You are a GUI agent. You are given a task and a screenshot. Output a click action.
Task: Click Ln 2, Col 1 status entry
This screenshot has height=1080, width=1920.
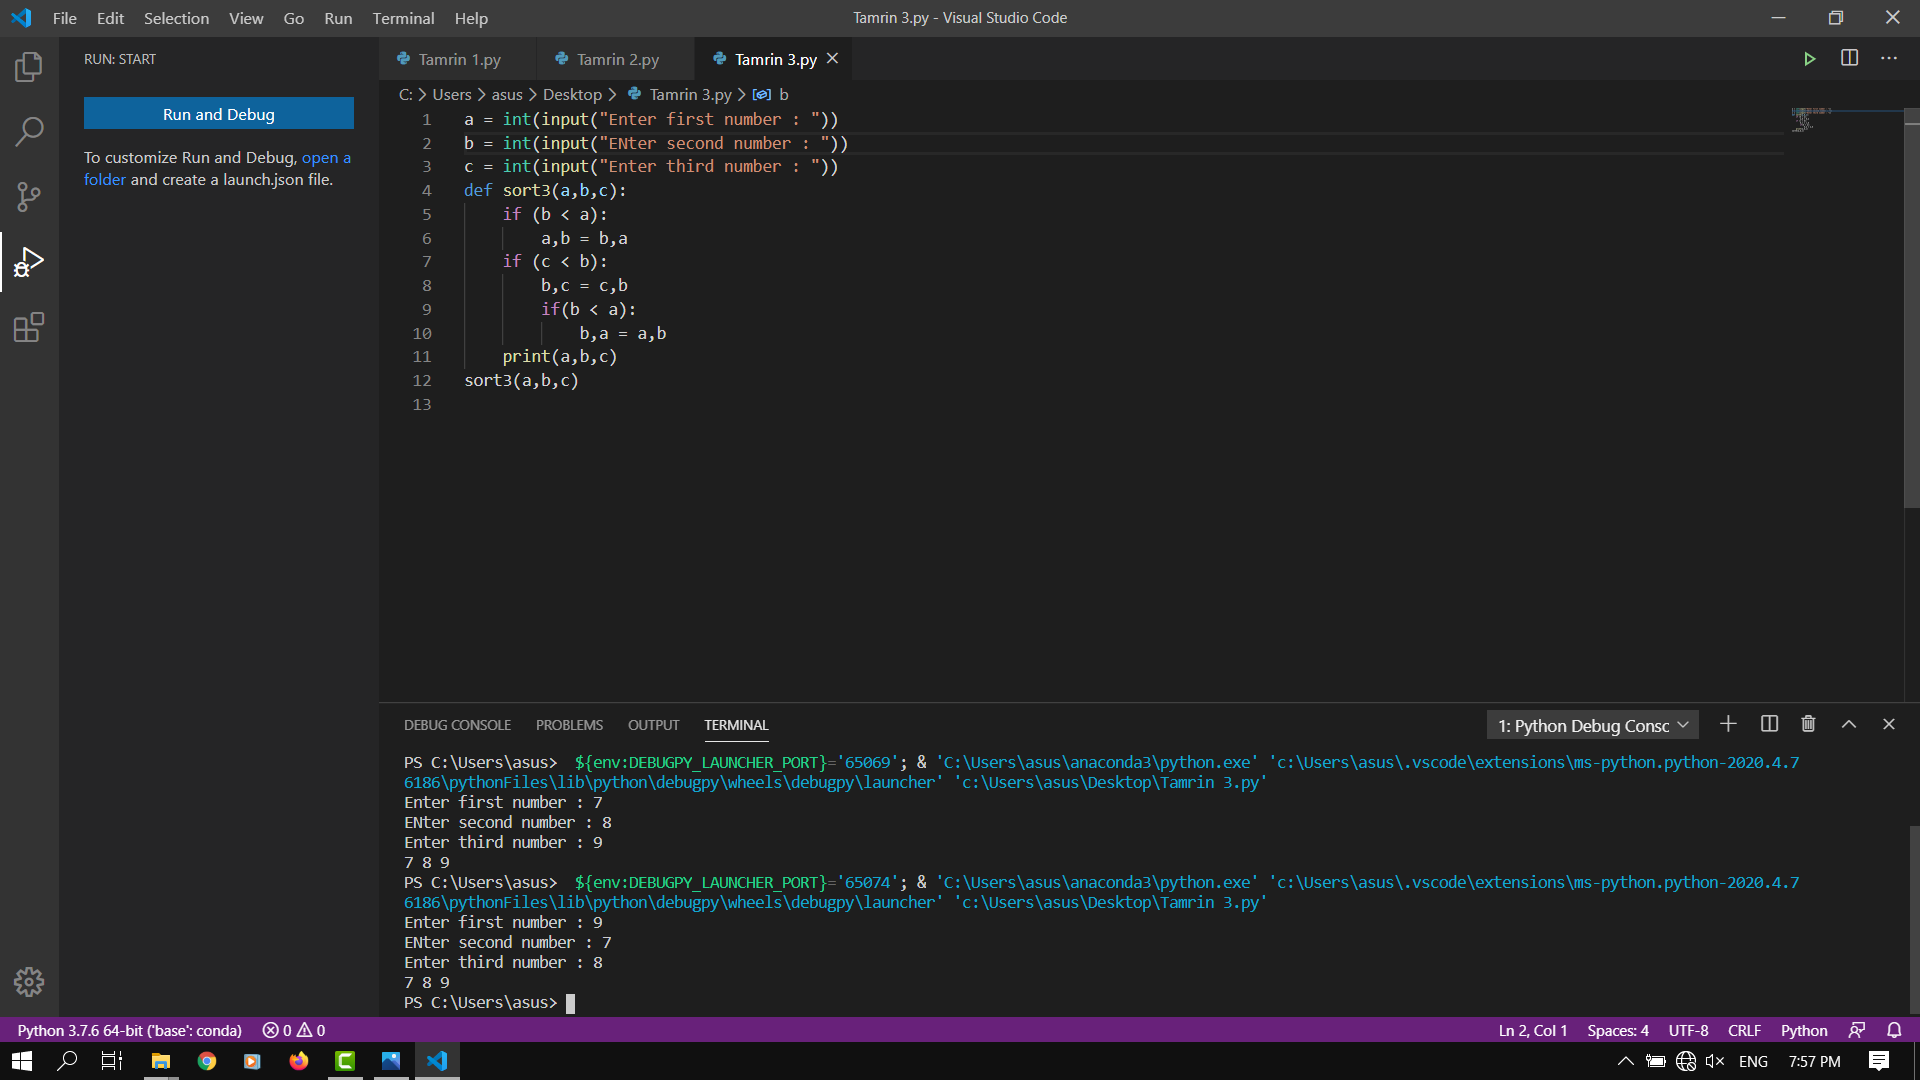pyautogui.click(x=1533, y=1030)
